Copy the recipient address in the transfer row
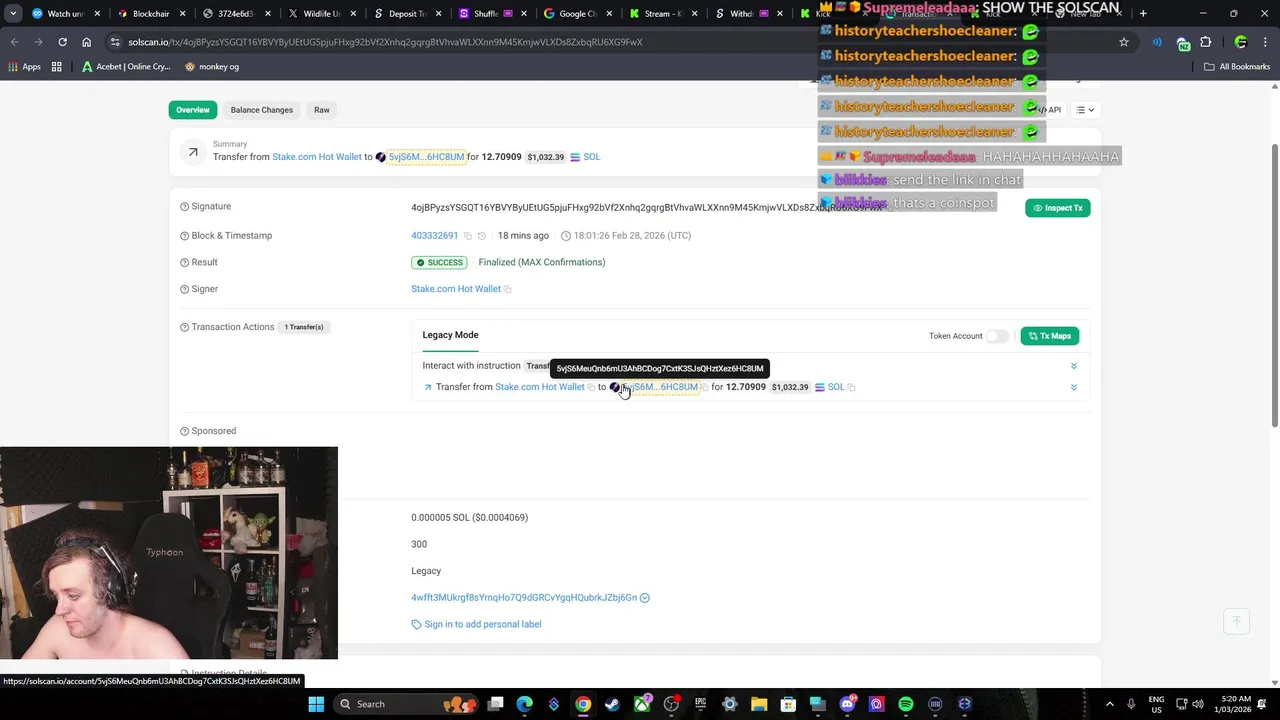This screenshot has width=1280, height=720. (705, 387)
